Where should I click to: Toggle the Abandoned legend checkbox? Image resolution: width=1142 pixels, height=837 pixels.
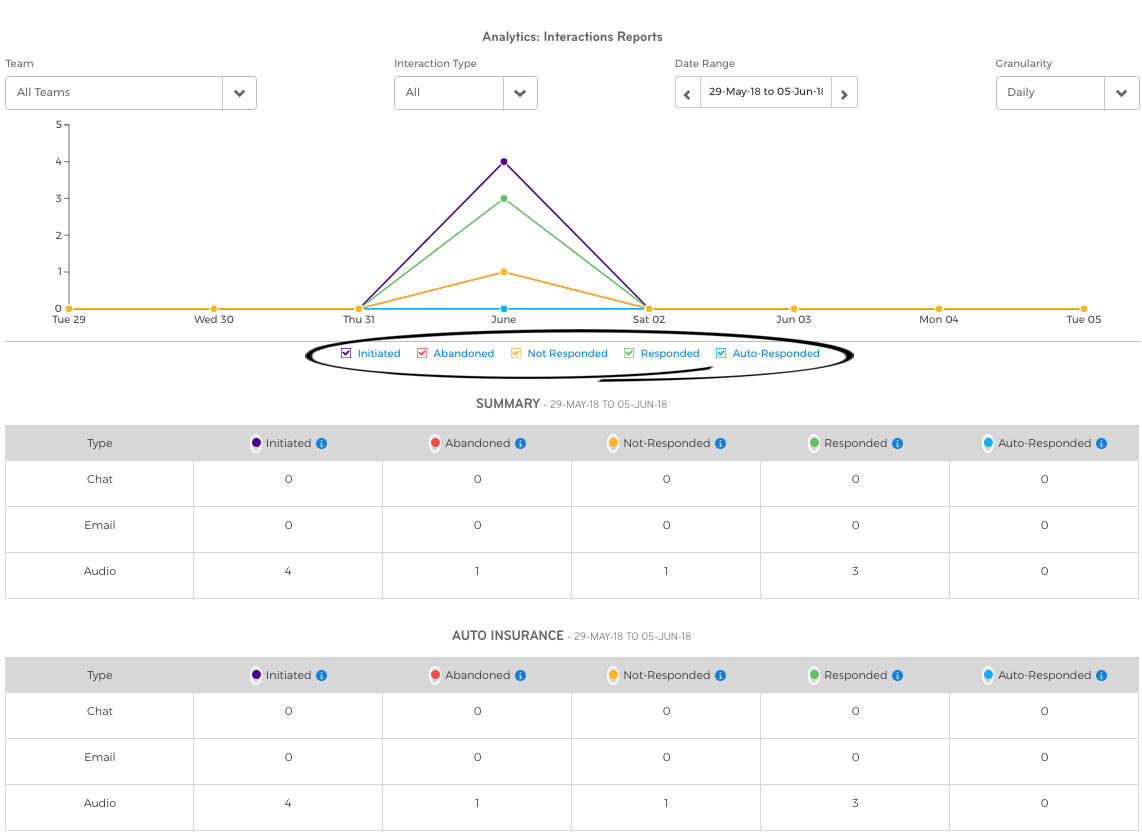click(422, 353)
